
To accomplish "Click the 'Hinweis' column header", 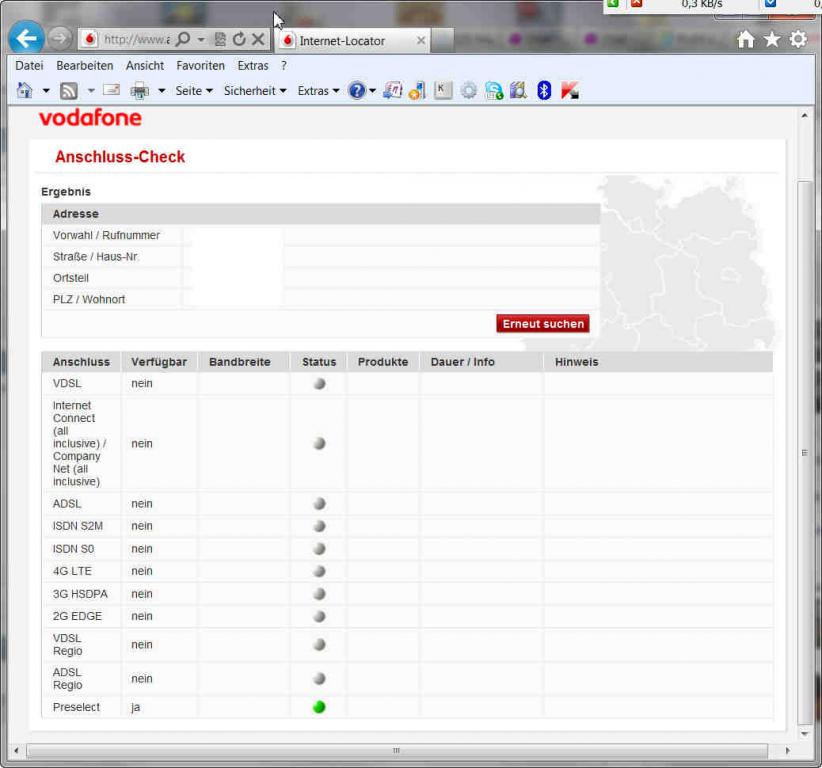I will (576, 362).
